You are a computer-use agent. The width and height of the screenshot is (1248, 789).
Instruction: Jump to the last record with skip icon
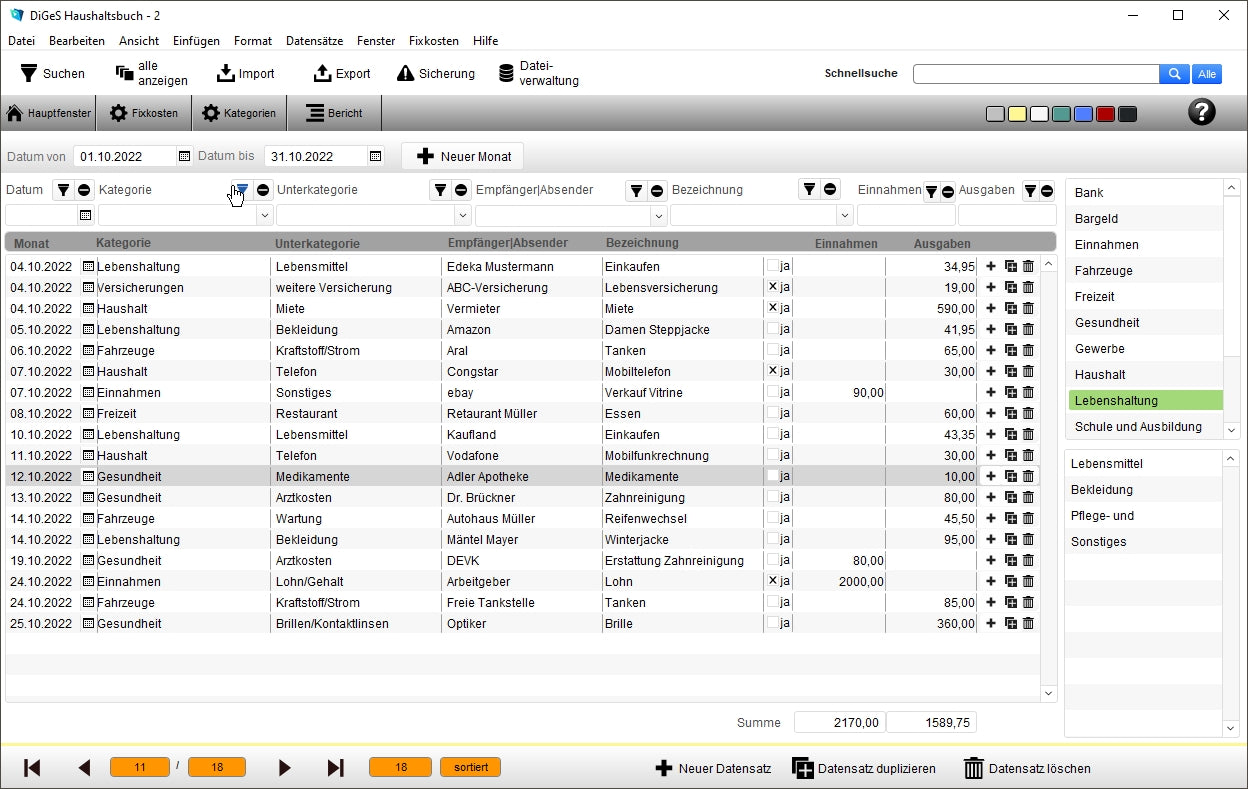click(x=336, y=768)
